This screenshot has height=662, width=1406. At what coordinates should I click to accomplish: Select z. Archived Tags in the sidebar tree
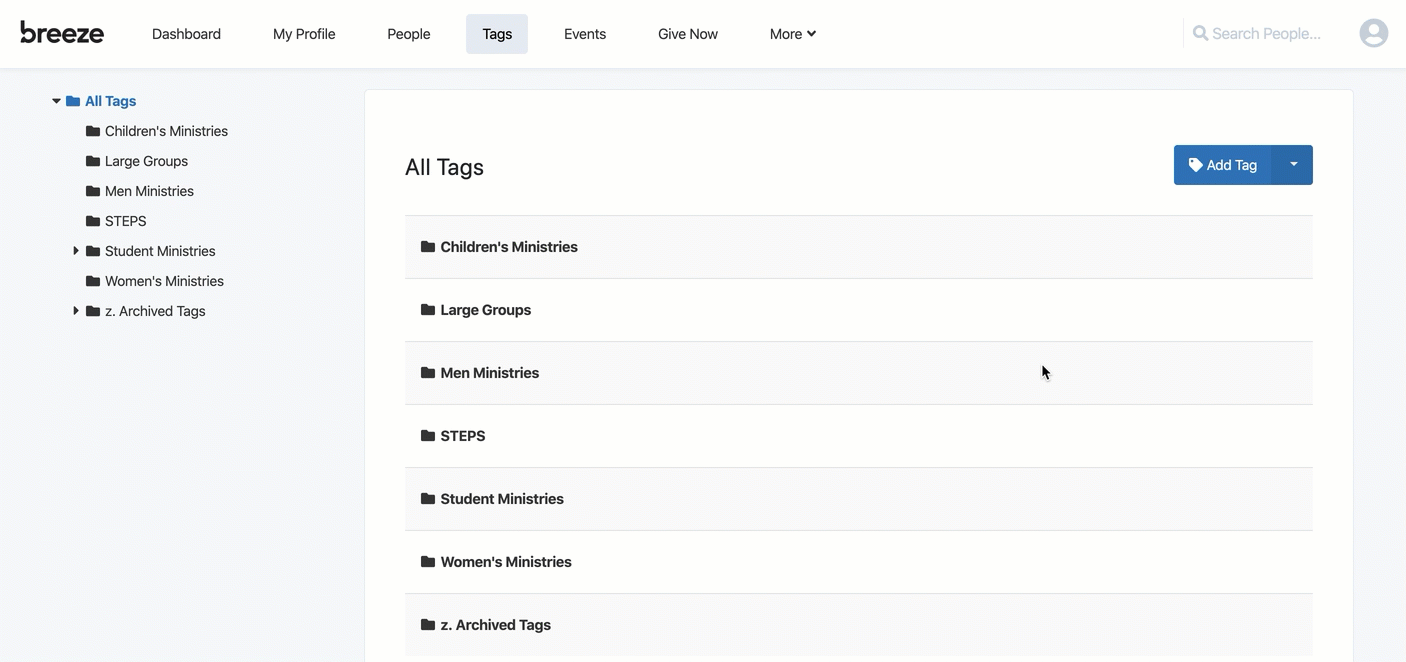155,311
